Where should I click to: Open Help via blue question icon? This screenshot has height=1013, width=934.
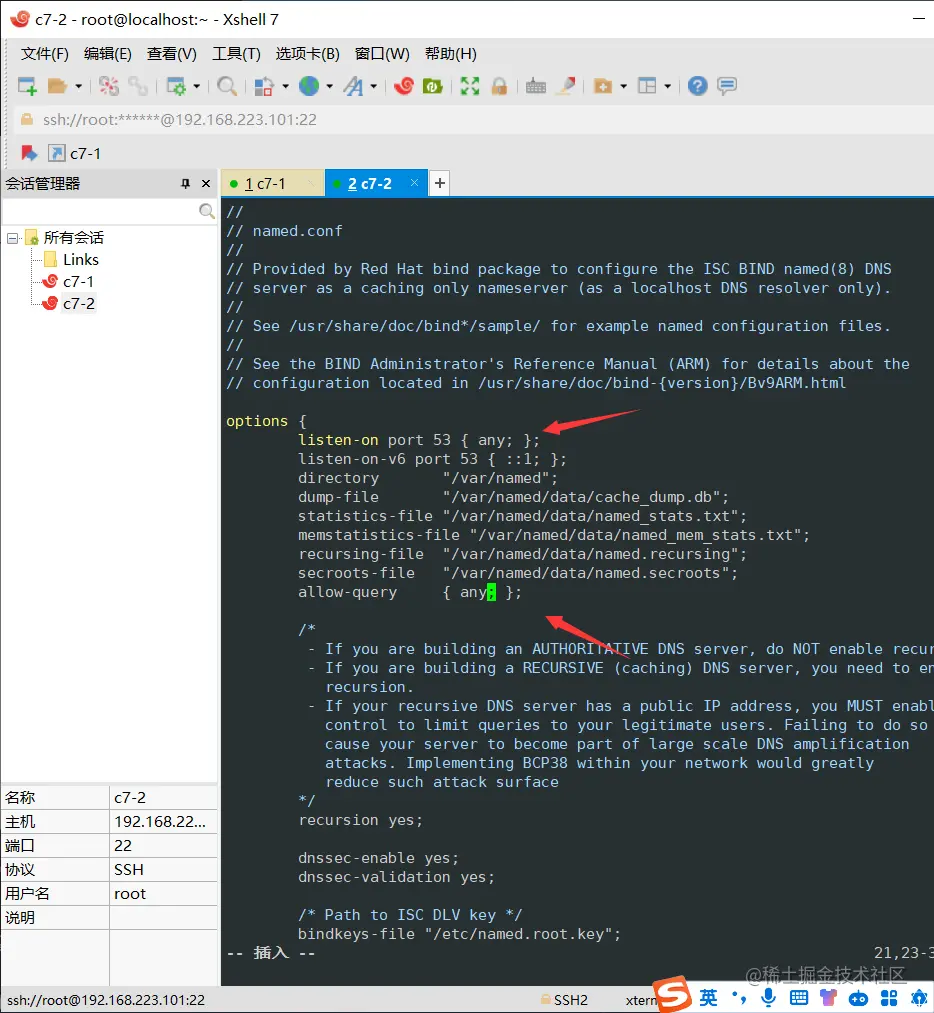coord(698,86)
